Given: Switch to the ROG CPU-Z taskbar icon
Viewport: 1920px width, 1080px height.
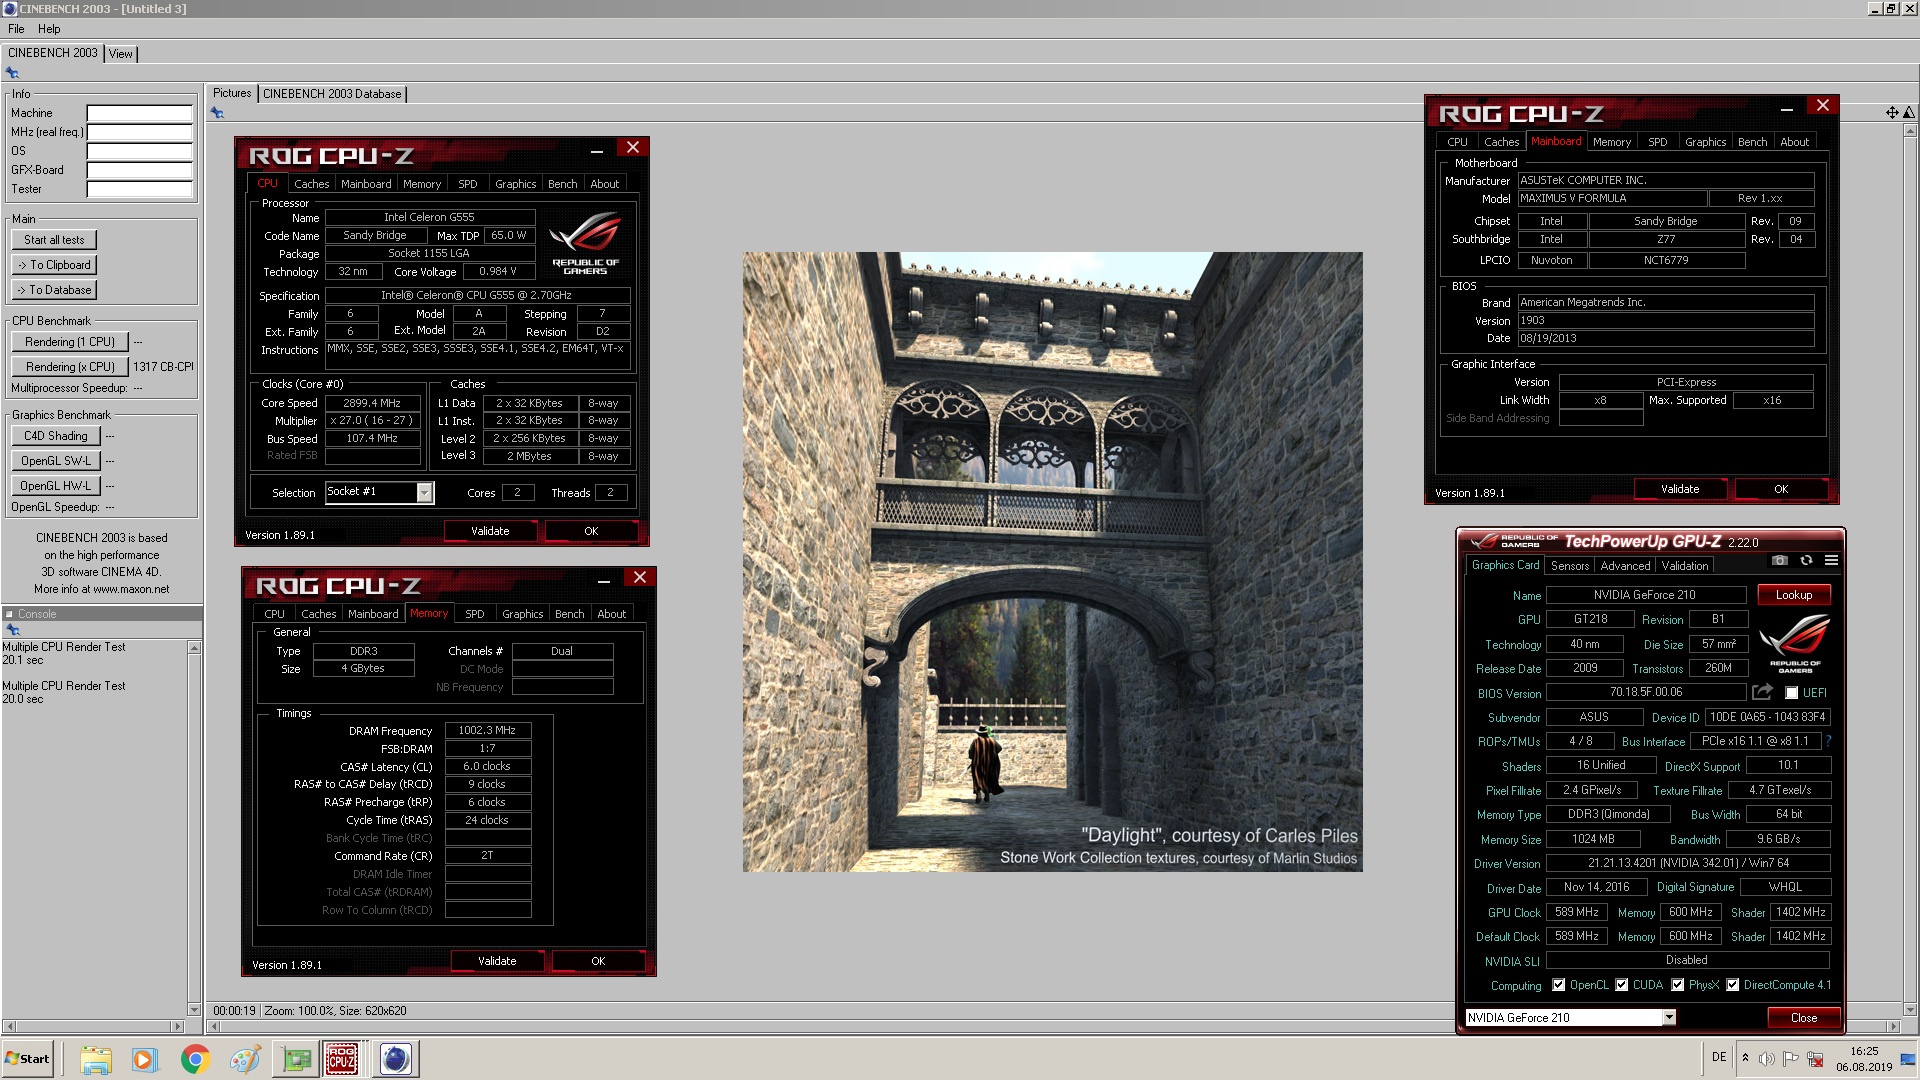Looking at the screenshot, I should point(342,1059).
